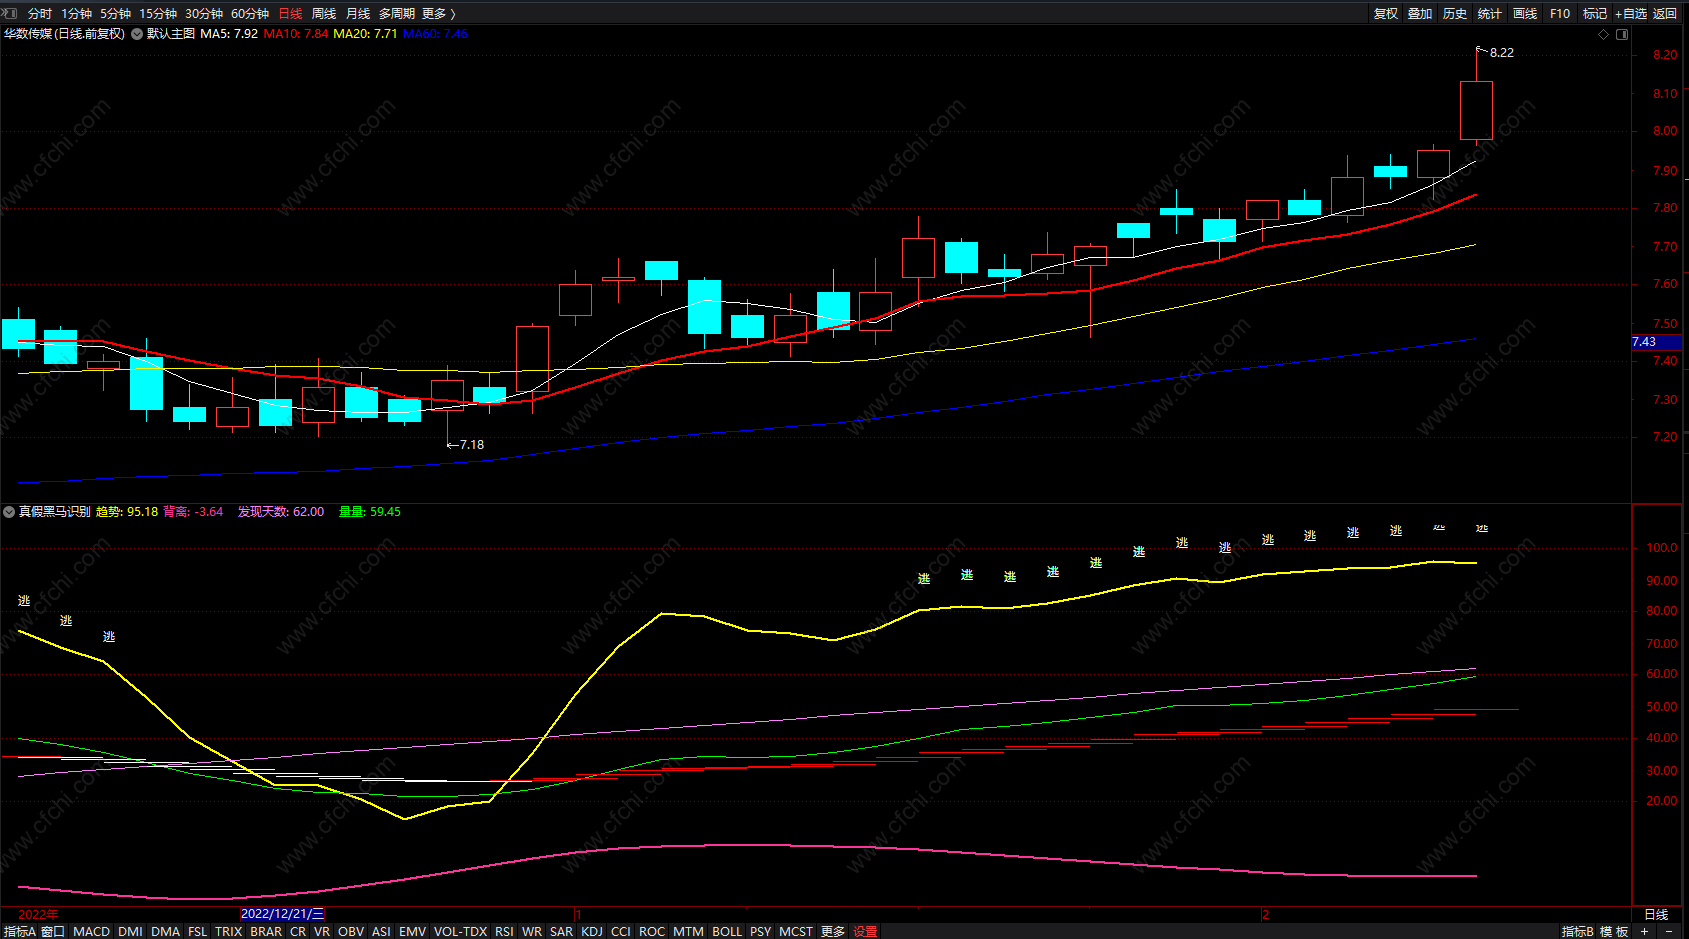Open the 默认主图 indicator dropdown arrow
Screen dimensions: 1689x939
tap(137, 34)
